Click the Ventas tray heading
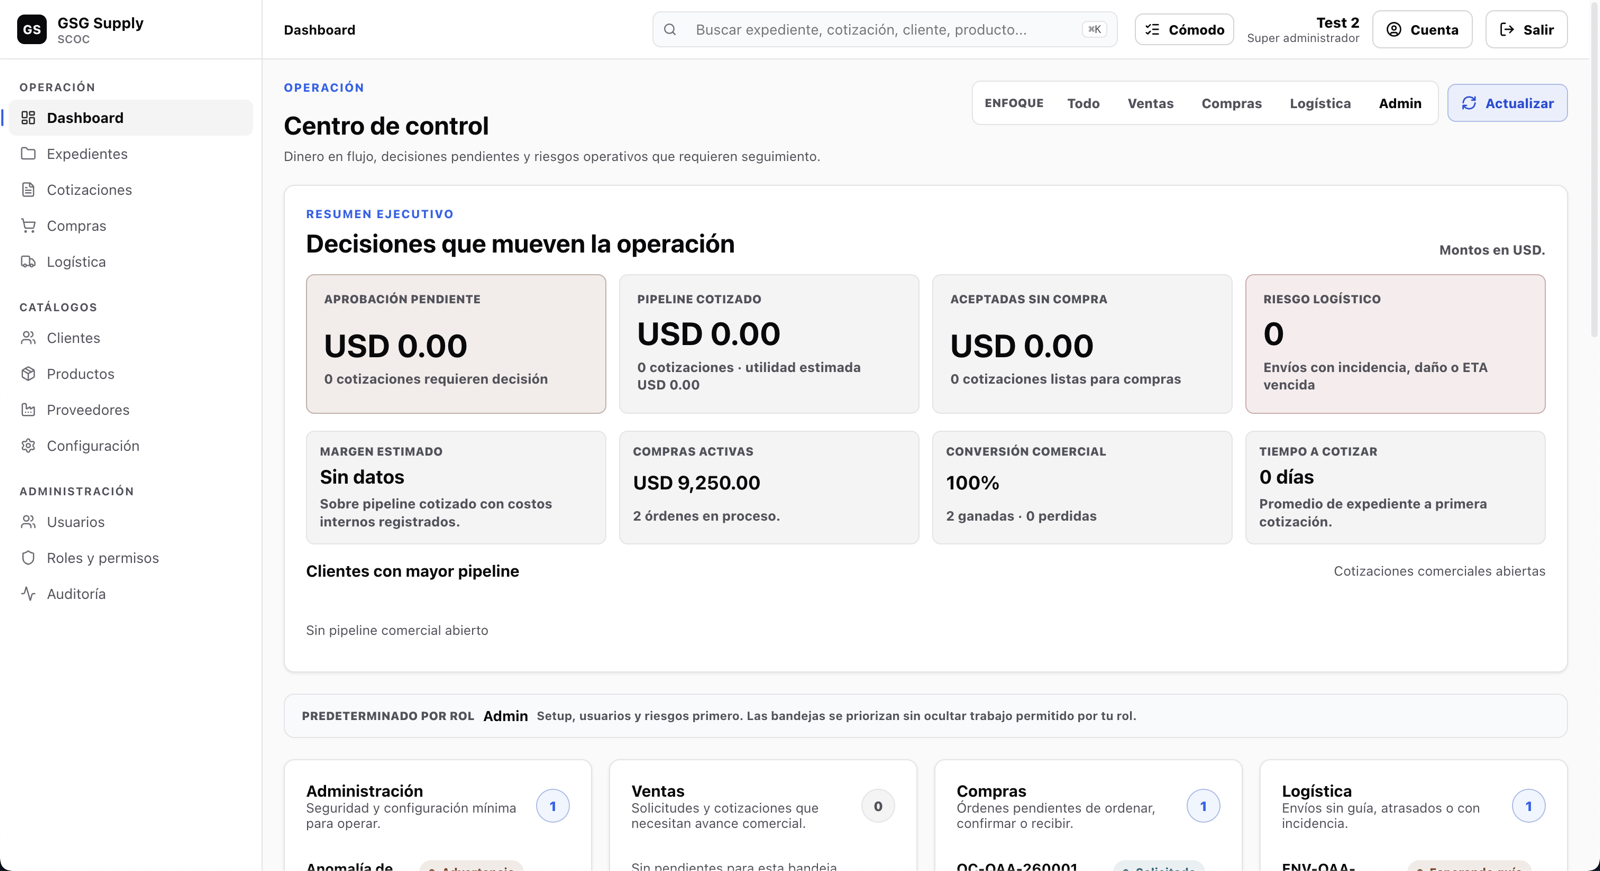Image resolution: width=1600 pixels, height=871 pixels. (658, 791)
